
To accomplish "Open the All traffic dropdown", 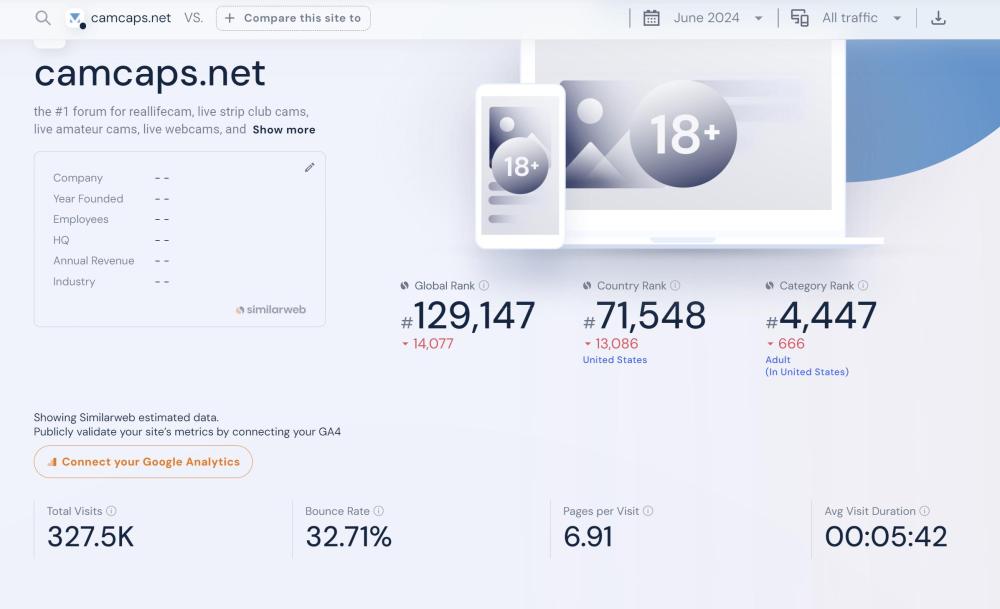I will click(x=861, y=18).
